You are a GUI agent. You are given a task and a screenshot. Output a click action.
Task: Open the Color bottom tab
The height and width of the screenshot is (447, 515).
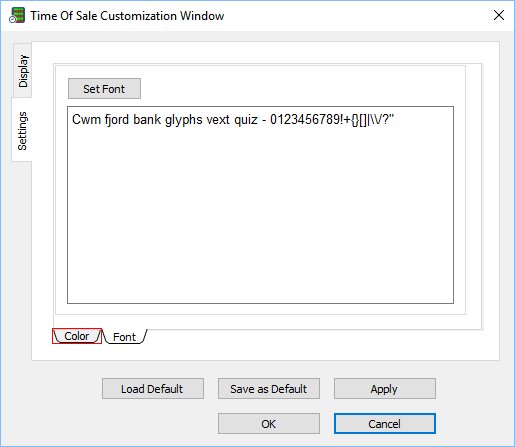coord(77,336)
